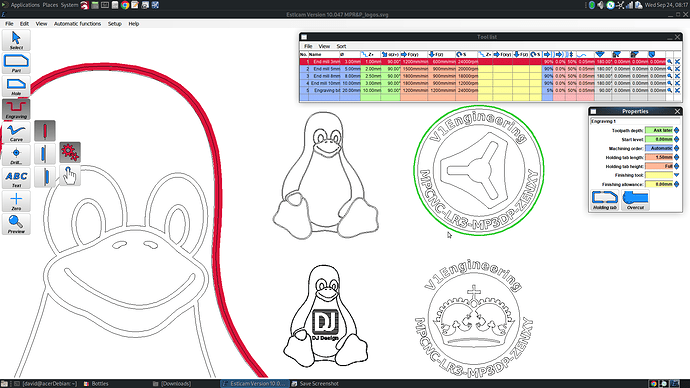The height and width of the screenshot is (388, 690).
Task: Select the 'Engraving bit' tool name cell
Action: click(324, 90)
